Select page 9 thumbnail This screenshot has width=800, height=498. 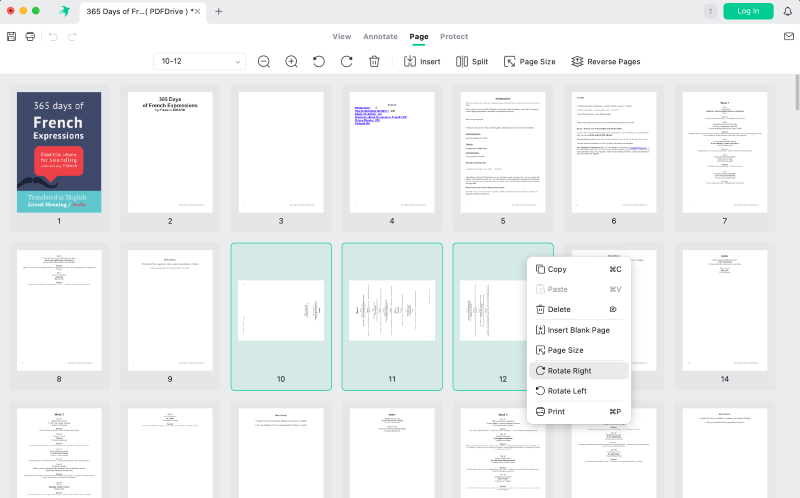coord(170,310)
